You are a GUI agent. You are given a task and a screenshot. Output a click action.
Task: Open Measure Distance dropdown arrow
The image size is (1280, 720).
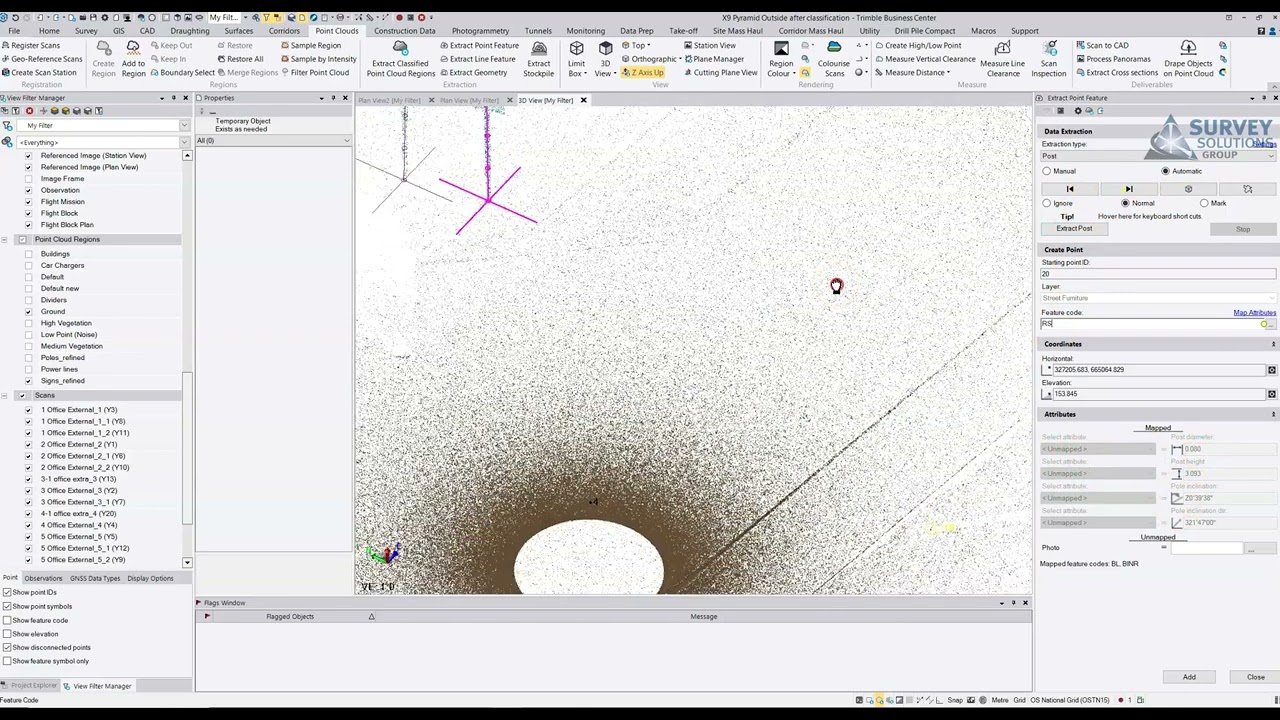click(x=948, y=72)
